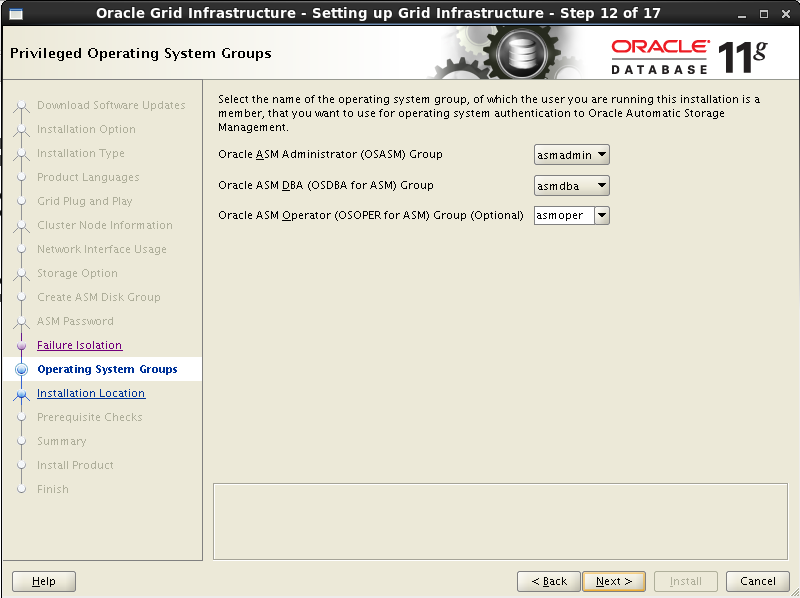Select Operating System Groups step
This screenshot has height=598, width=800.
[107, 369]
